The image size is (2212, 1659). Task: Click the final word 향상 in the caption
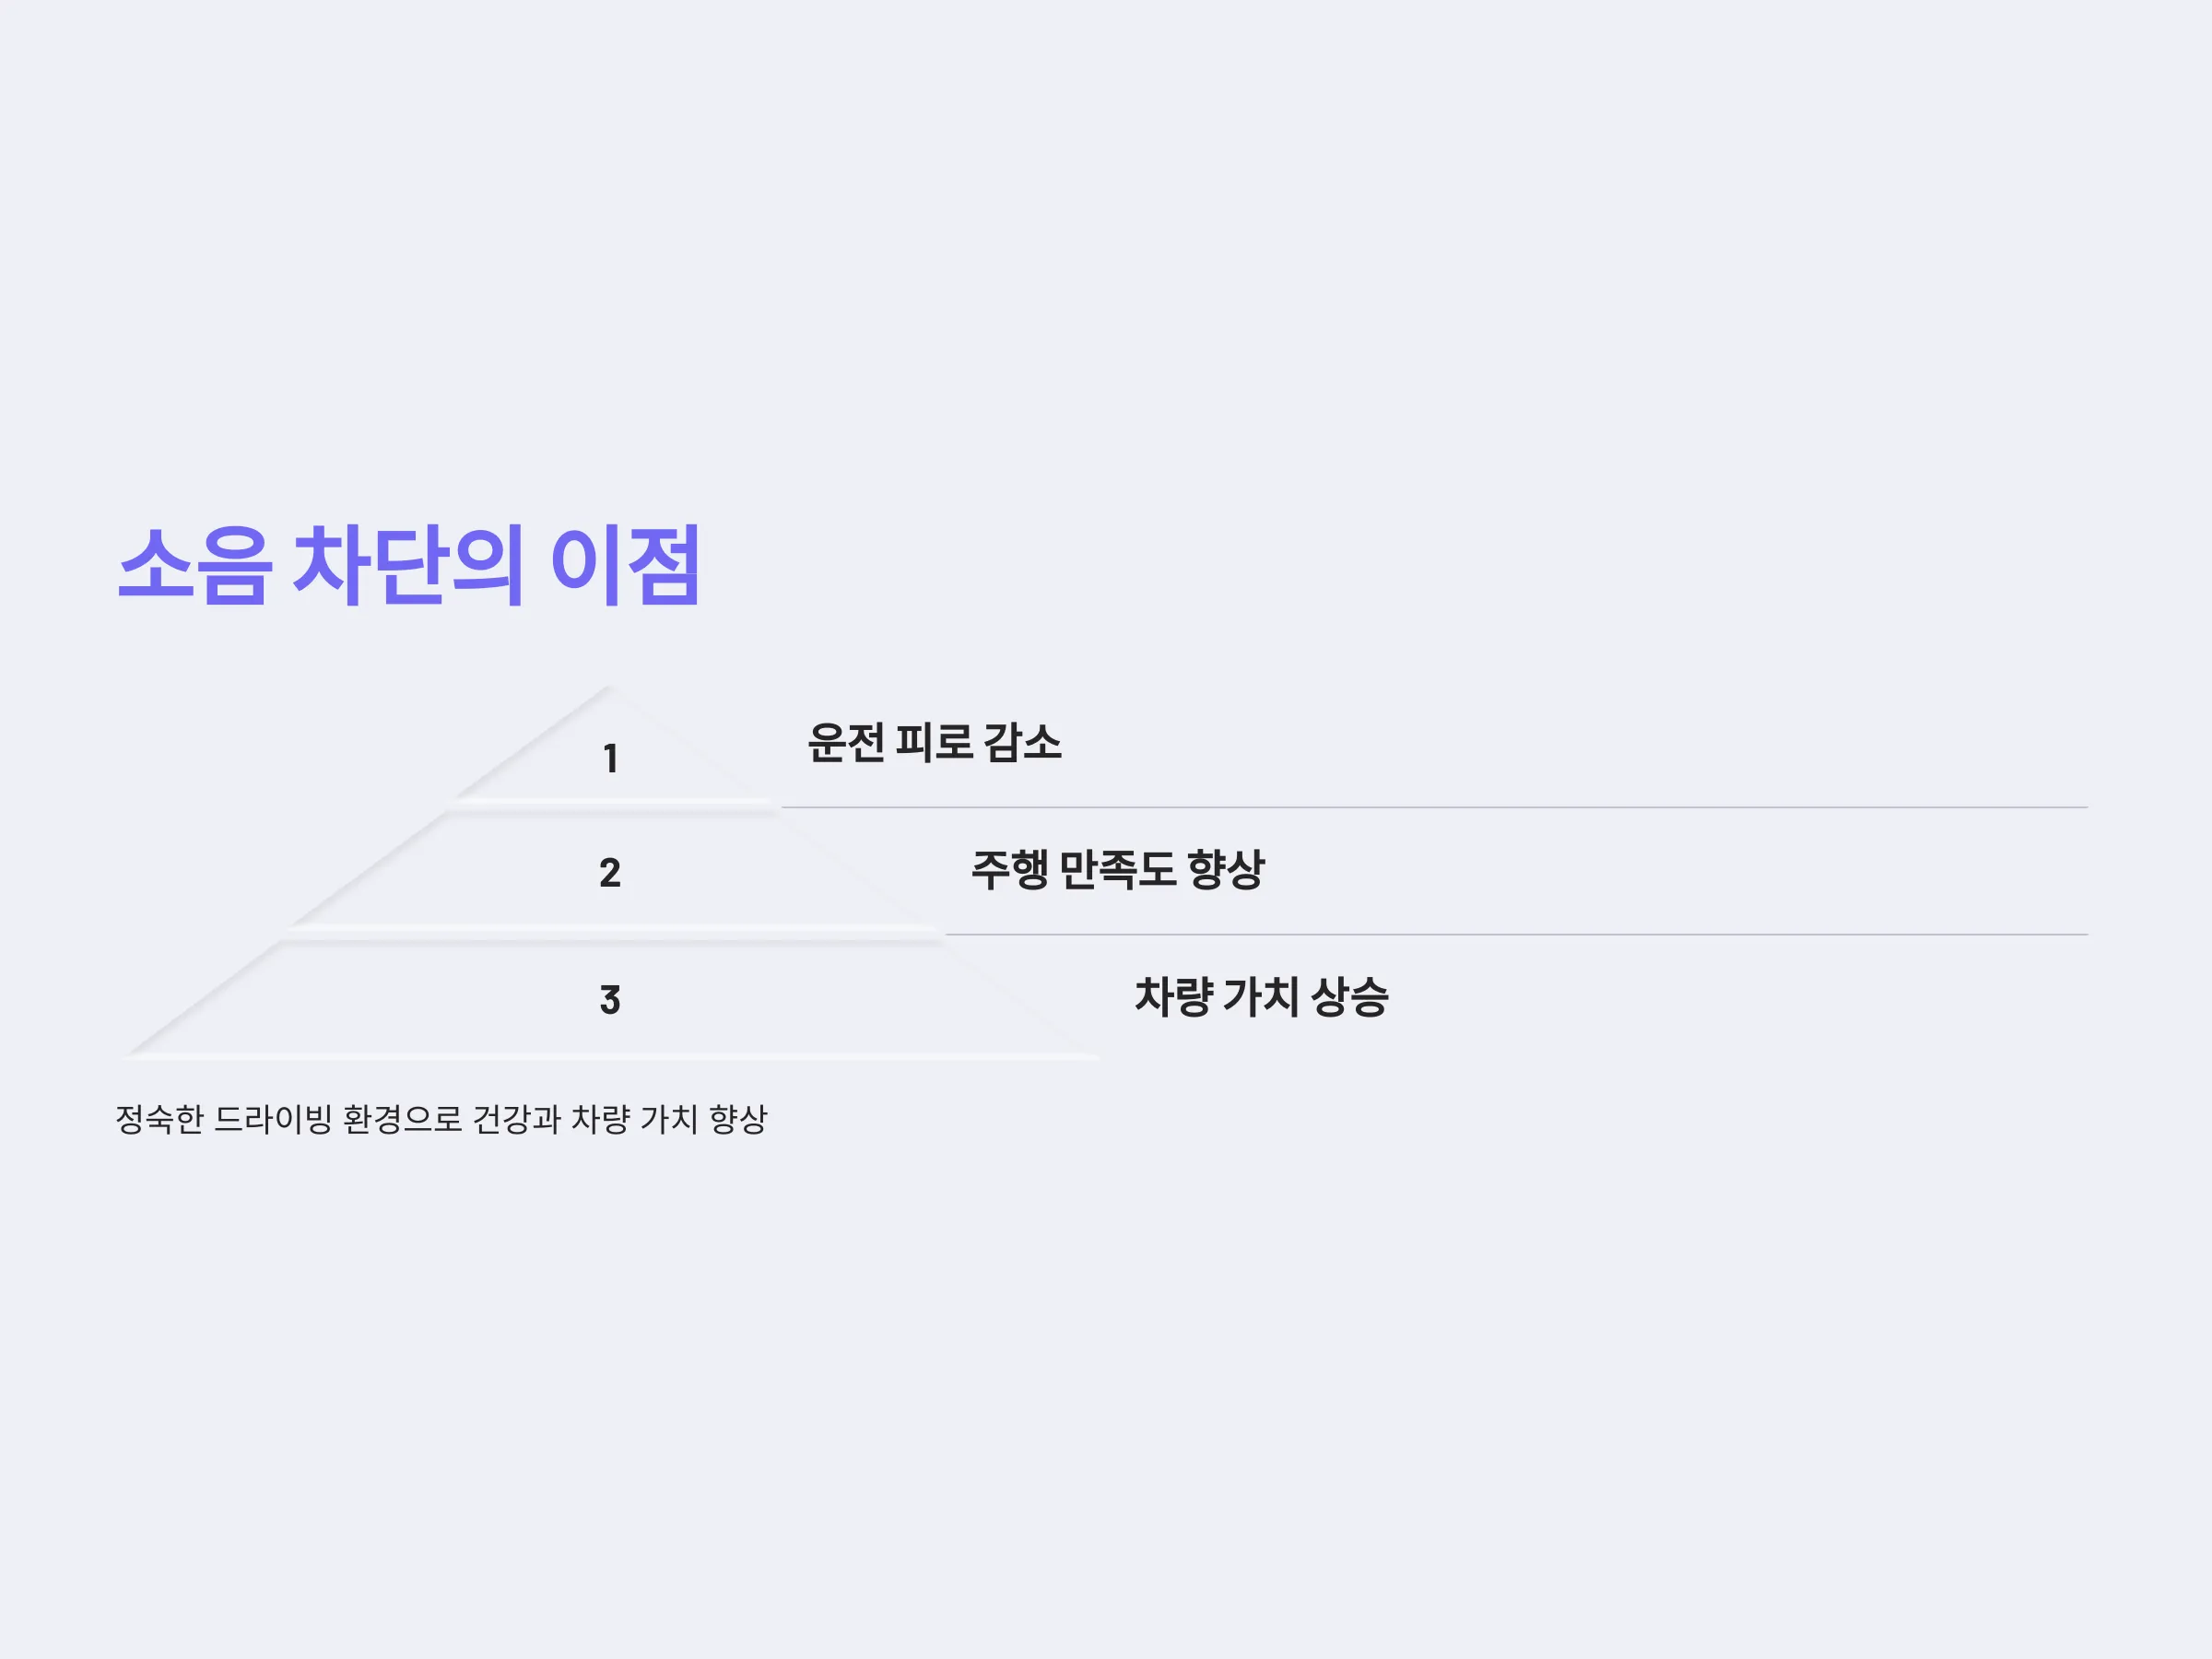738,1119
